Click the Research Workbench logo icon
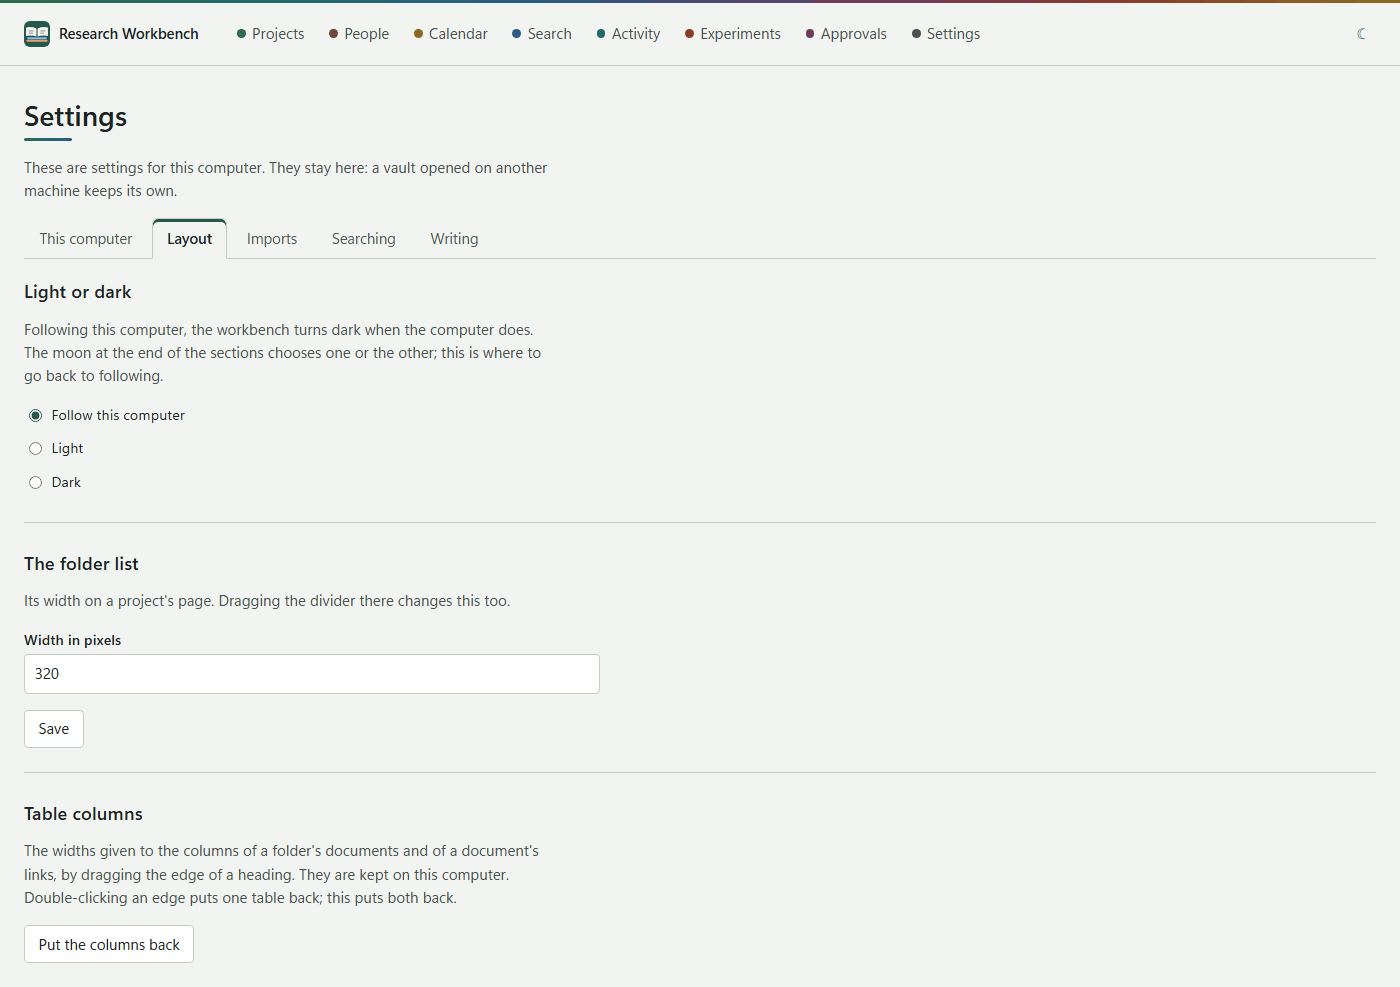This screenshot has width=1400, height=987. pos(37,34)
